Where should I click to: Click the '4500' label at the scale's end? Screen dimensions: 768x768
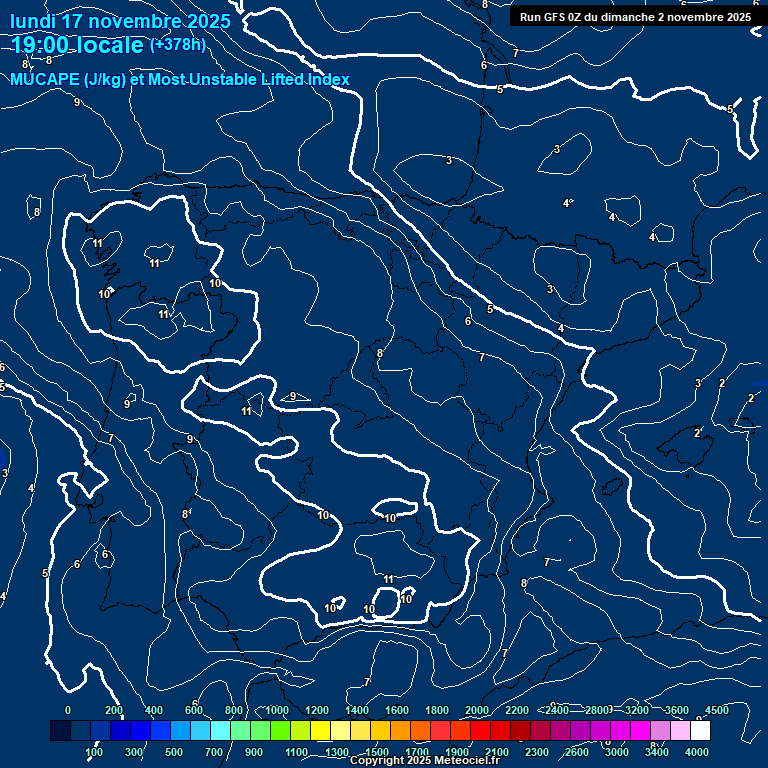(717, 710)
